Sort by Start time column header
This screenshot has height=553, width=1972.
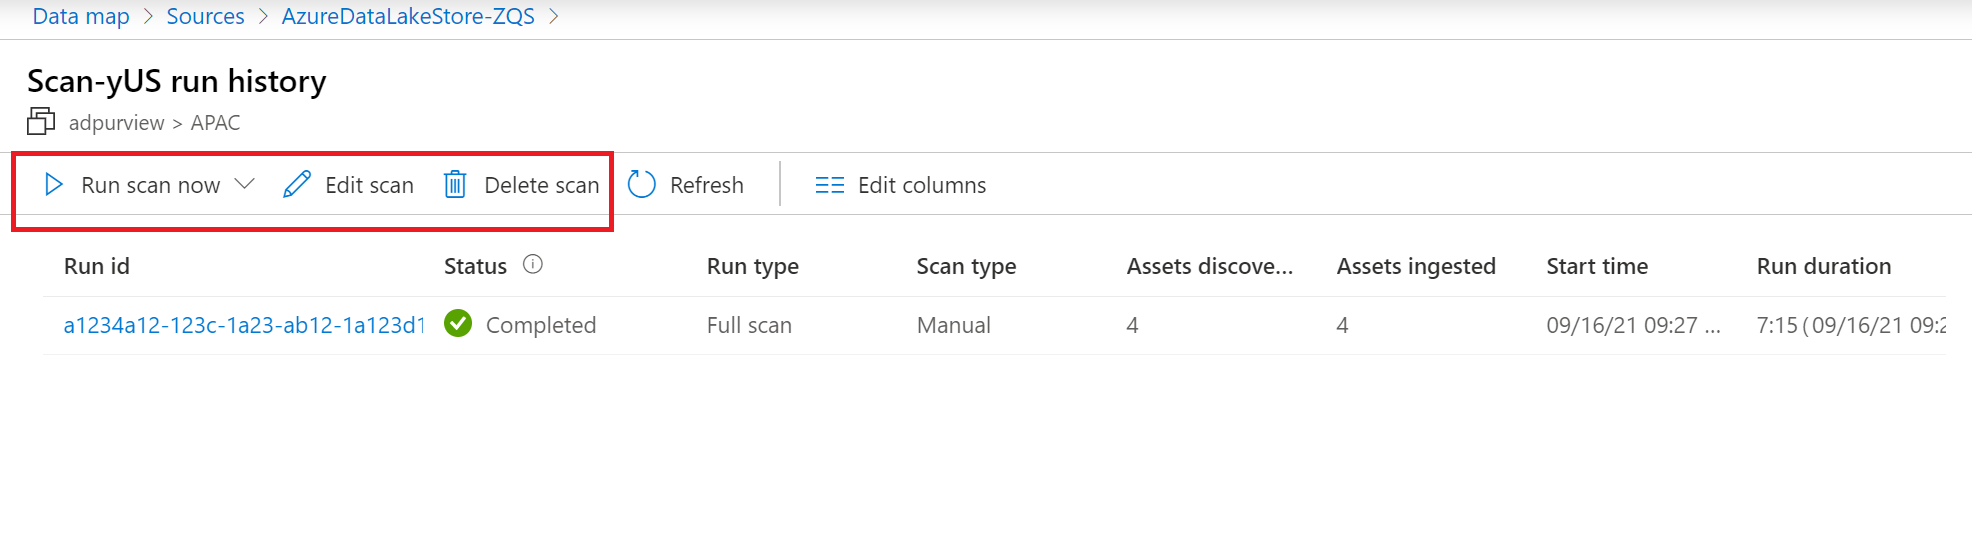pos(1597,266)
